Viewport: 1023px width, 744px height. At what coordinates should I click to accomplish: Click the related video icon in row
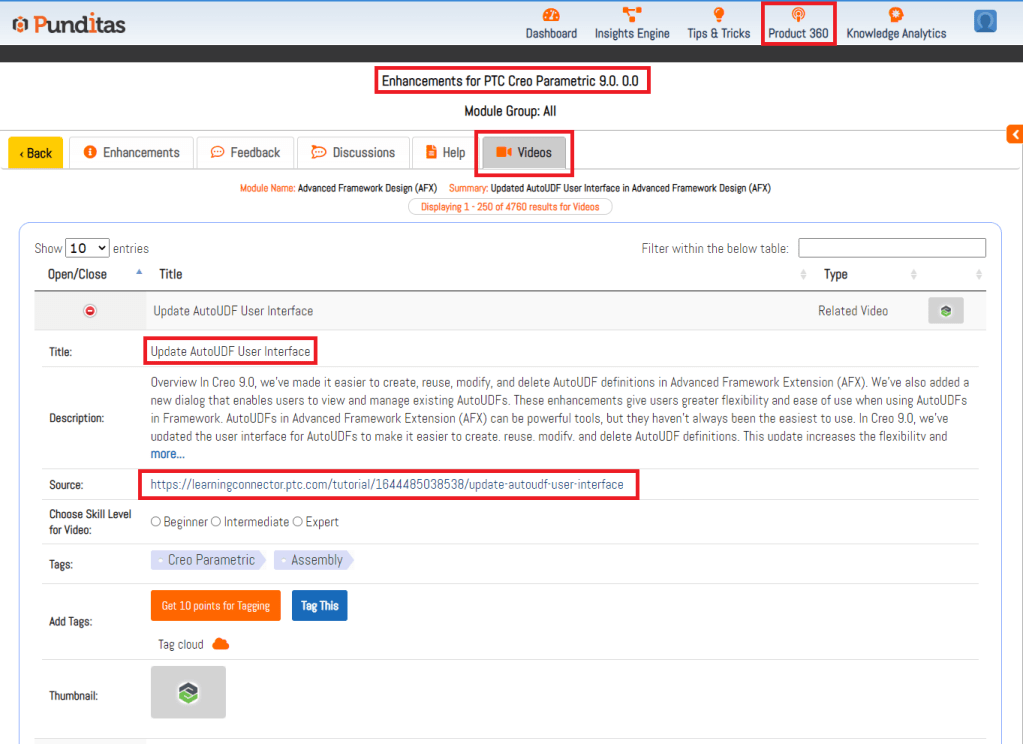(x=945, y=311)
